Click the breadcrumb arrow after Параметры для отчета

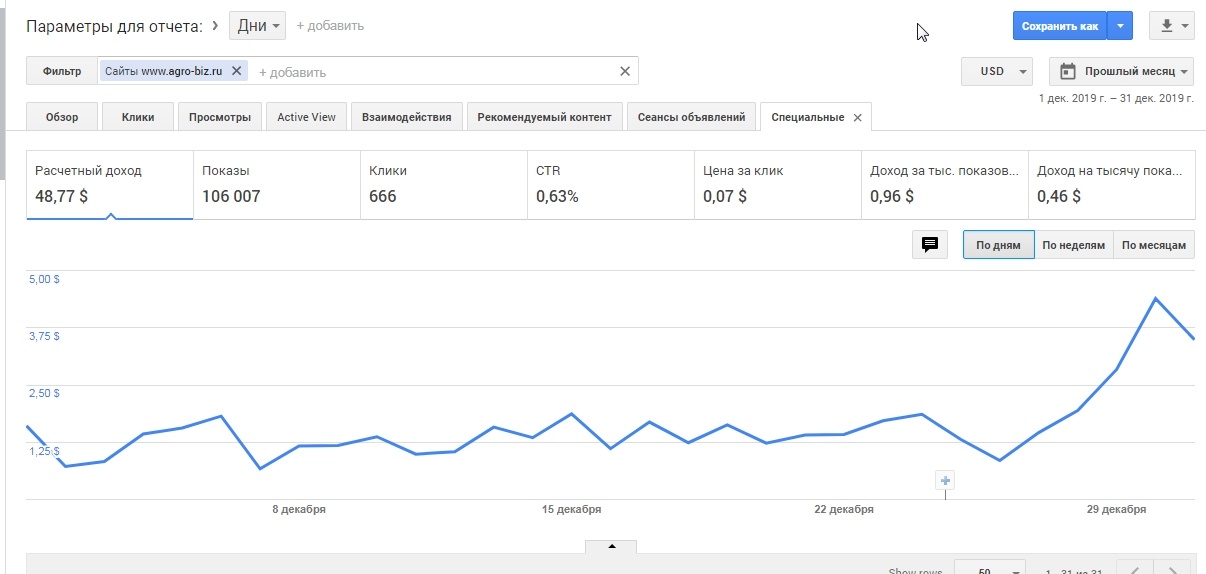pyautogui.click(x=216, y=25)
